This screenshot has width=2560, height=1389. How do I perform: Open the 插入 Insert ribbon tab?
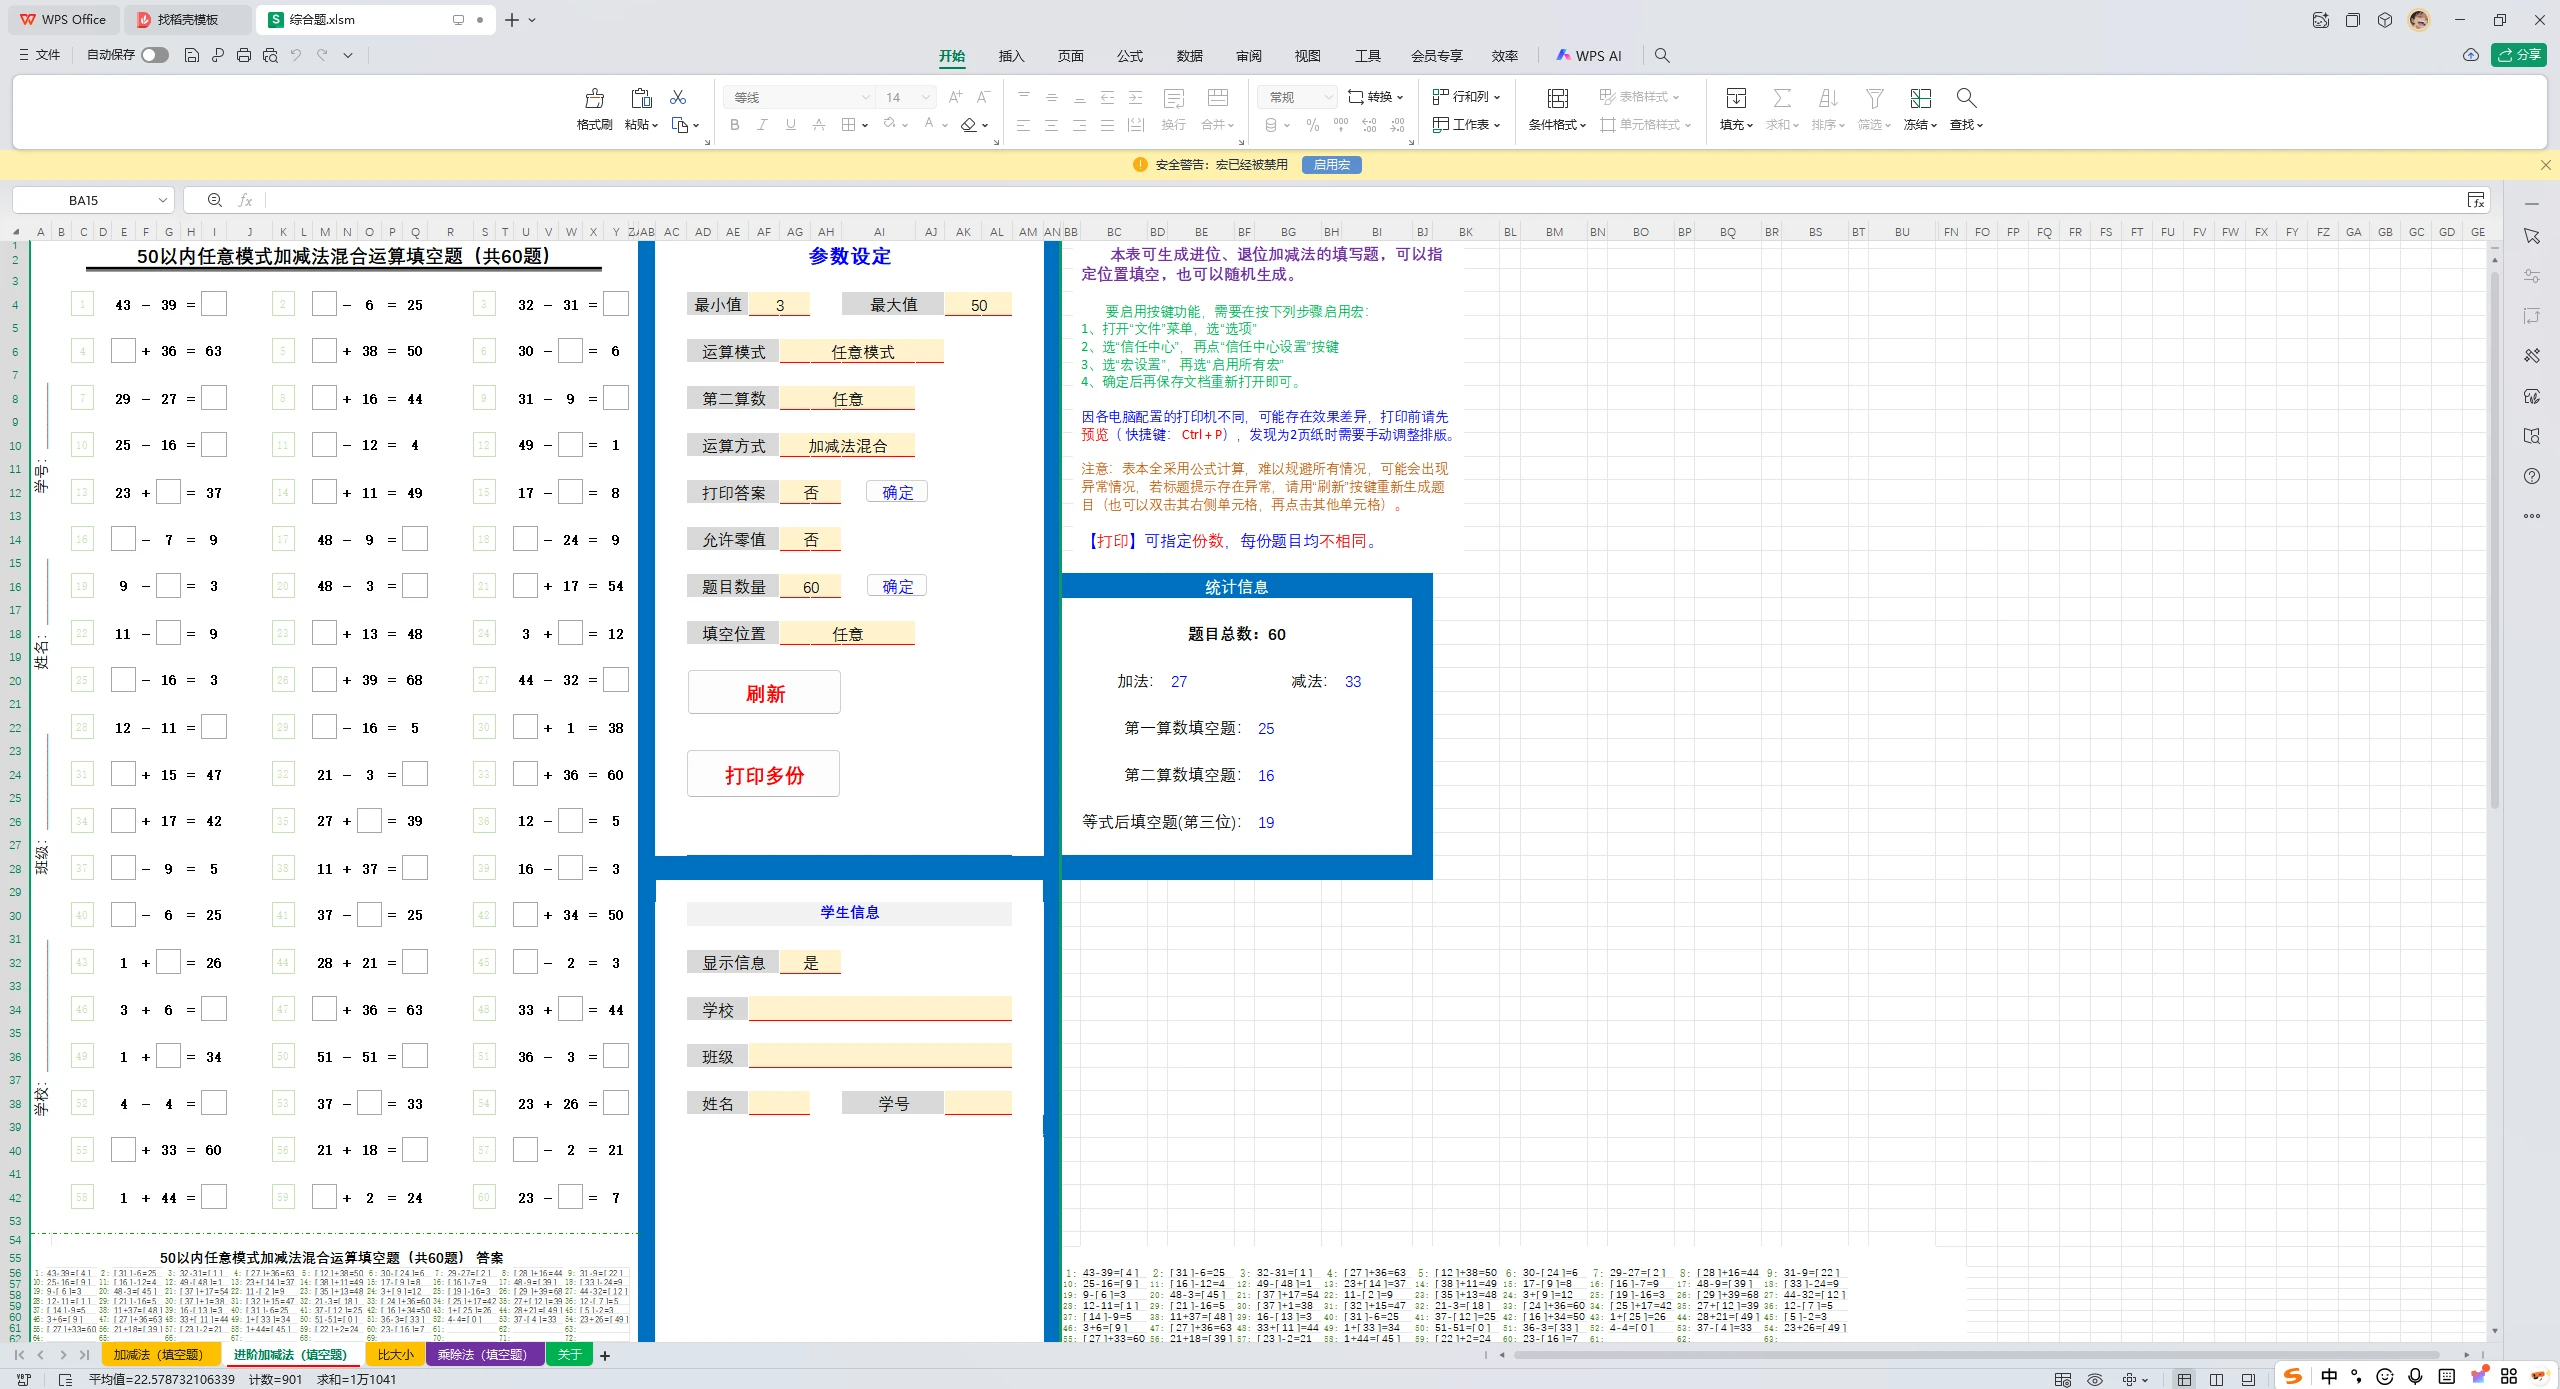click(x=1011, y=56)
